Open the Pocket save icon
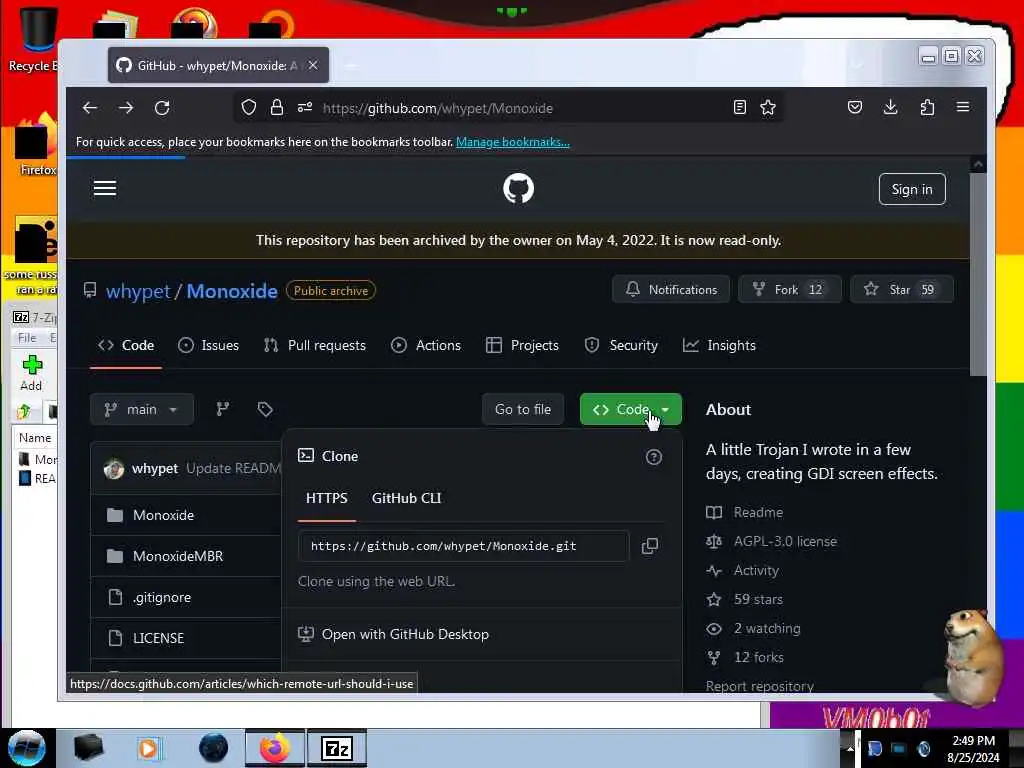 click(x=855, y=108)
